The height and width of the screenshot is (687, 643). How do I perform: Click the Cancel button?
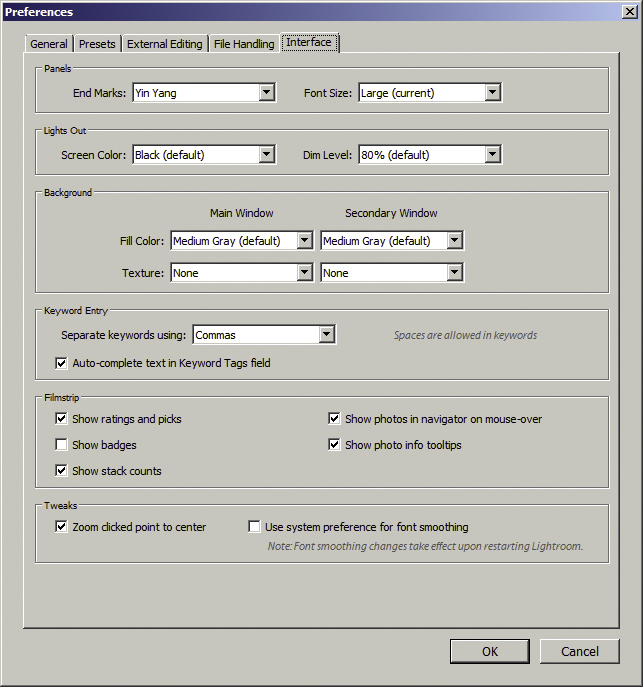(x=579, y=652)
